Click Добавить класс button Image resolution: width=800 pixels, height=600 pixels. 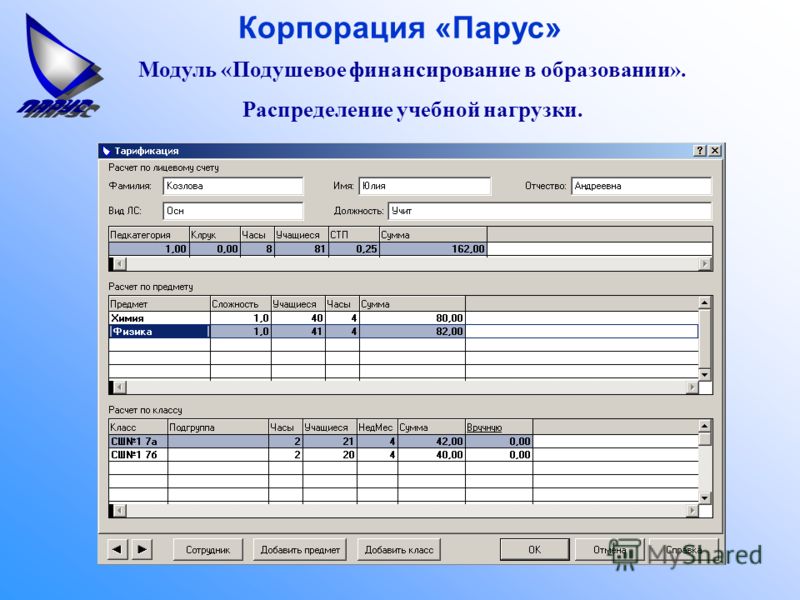pos(398,549)
